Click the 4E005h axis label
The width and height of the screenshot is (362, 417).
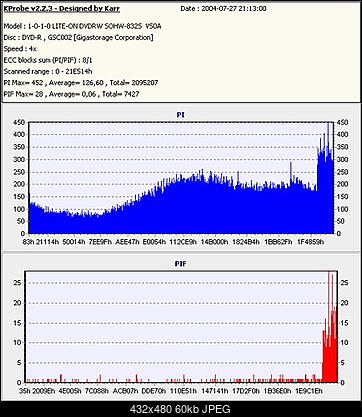[70, 391]
